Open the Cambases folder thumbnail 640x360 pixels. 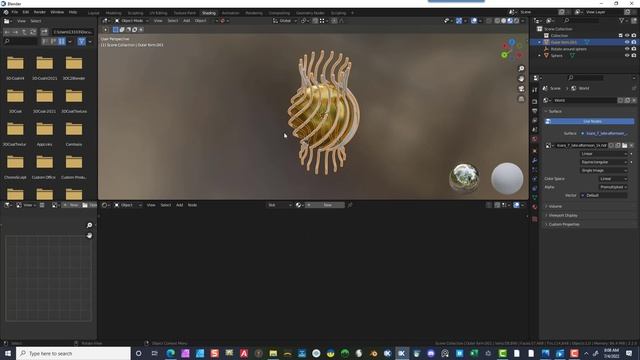coord(74,133)
